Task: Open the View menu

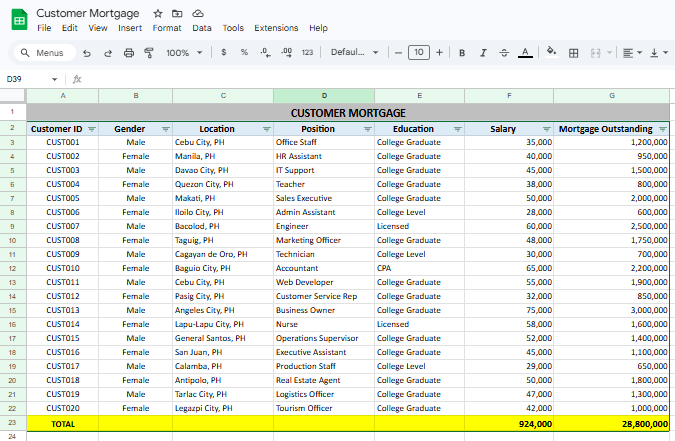Action: coord(98,28)
